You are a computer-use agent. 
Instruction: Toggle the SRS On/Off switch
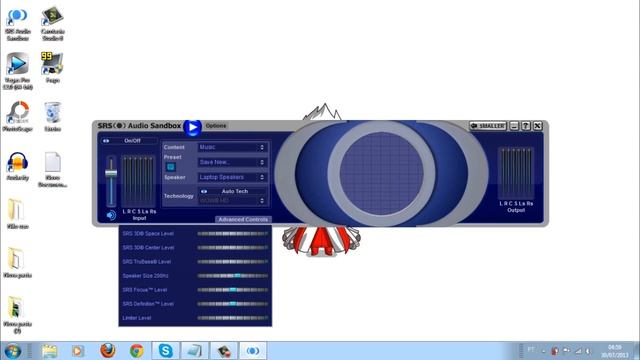(129, 141)
